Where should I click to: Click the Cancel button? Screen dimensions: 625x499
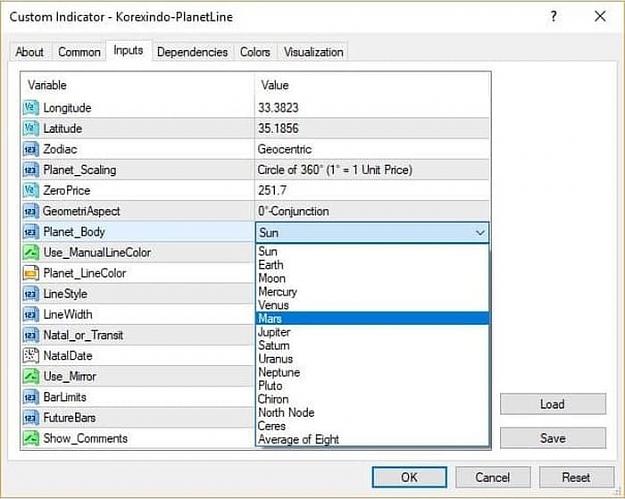(492, 477)
